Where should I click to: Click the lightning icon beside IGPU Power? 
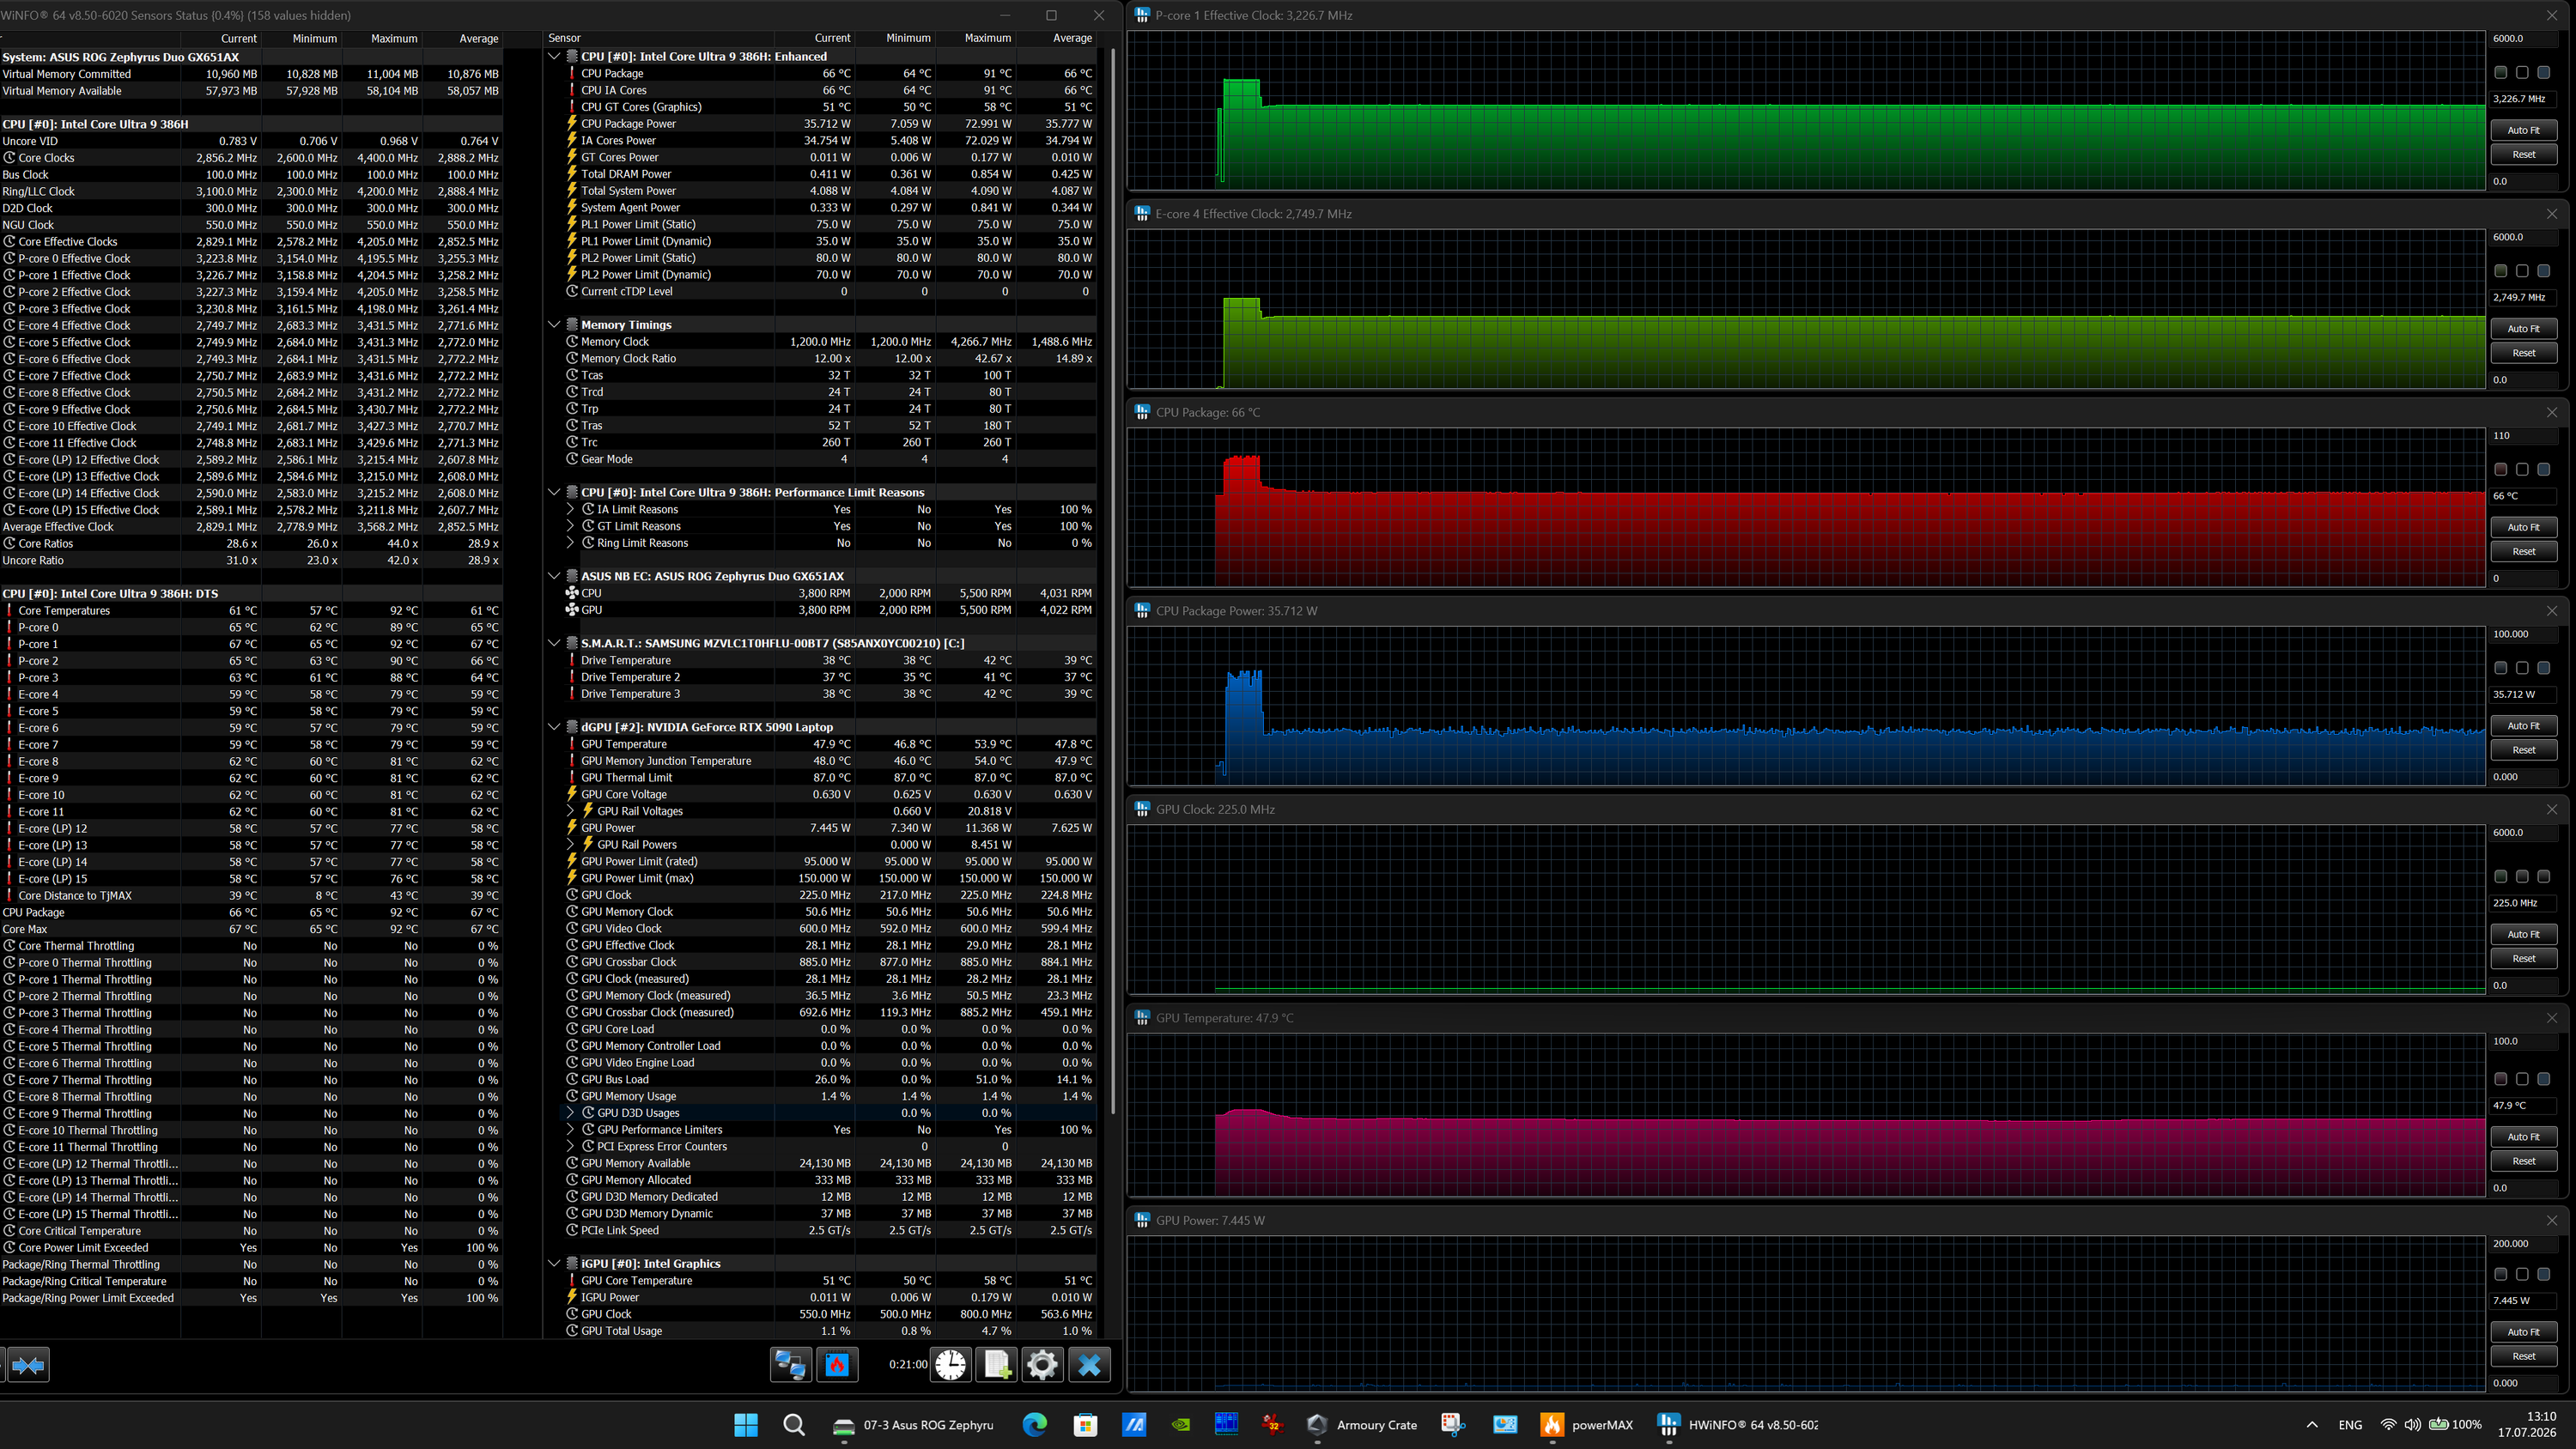(572, 1297)
